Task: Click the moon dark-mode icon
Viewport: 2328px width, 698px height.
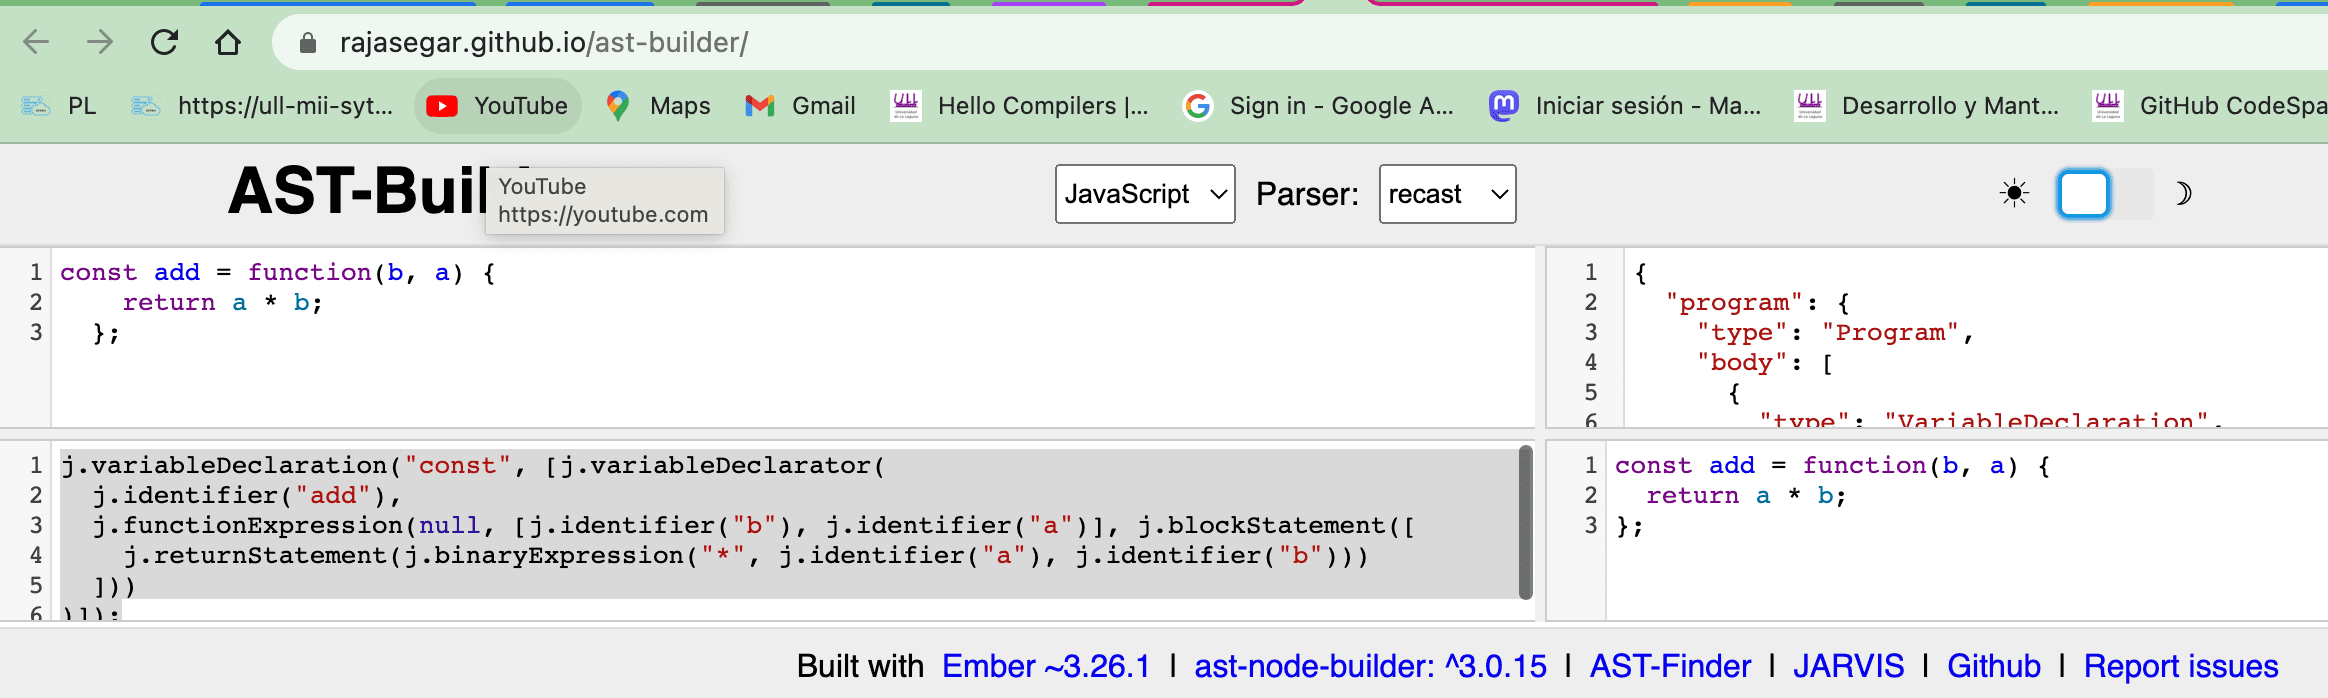Action: [x=2183, y=193]
